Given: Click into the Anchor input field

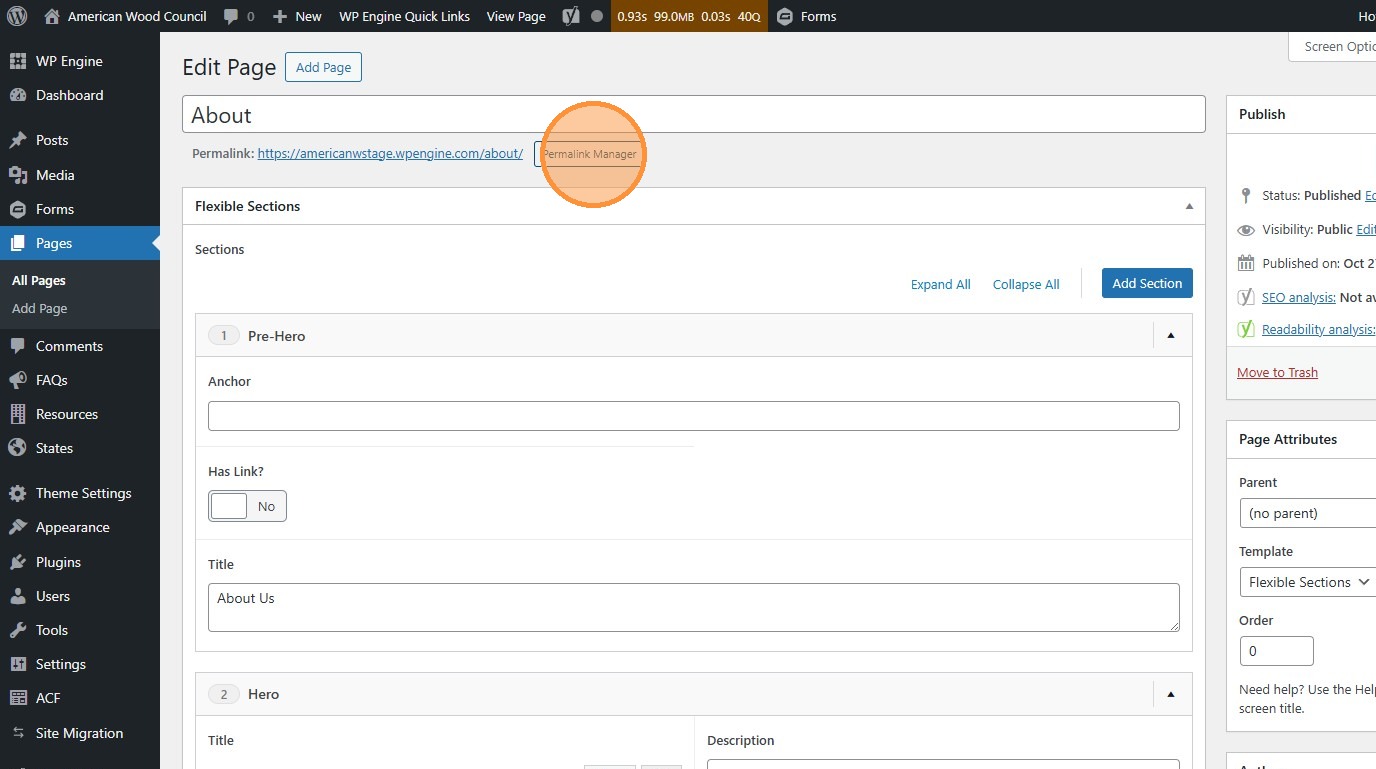Looking at the screenshot, I should pos(694,416).
